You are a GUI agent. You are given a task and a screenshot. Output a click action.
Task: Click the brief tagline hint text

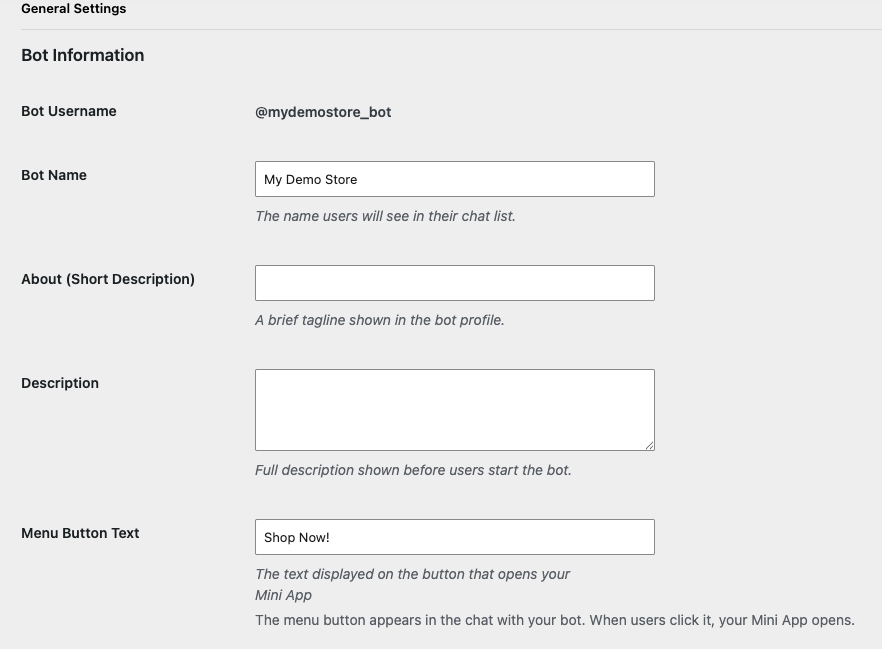click(380, 321)
